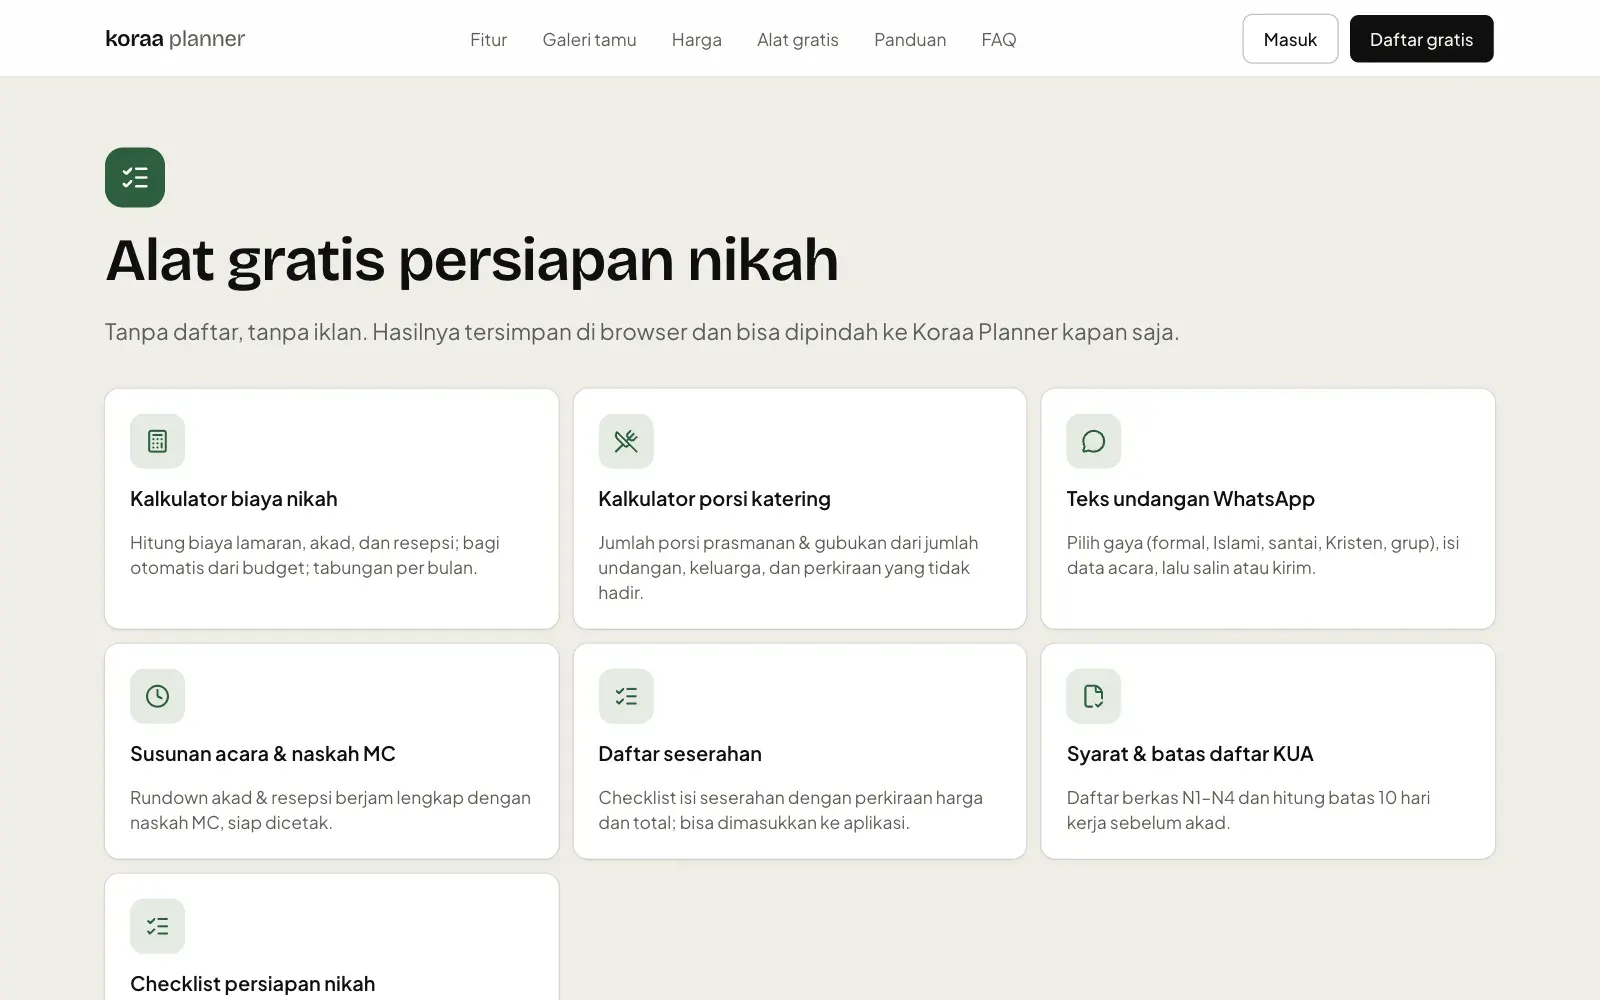
Task: Go to Galeri tamu in navigation
Action: click(x=589, y=39)
